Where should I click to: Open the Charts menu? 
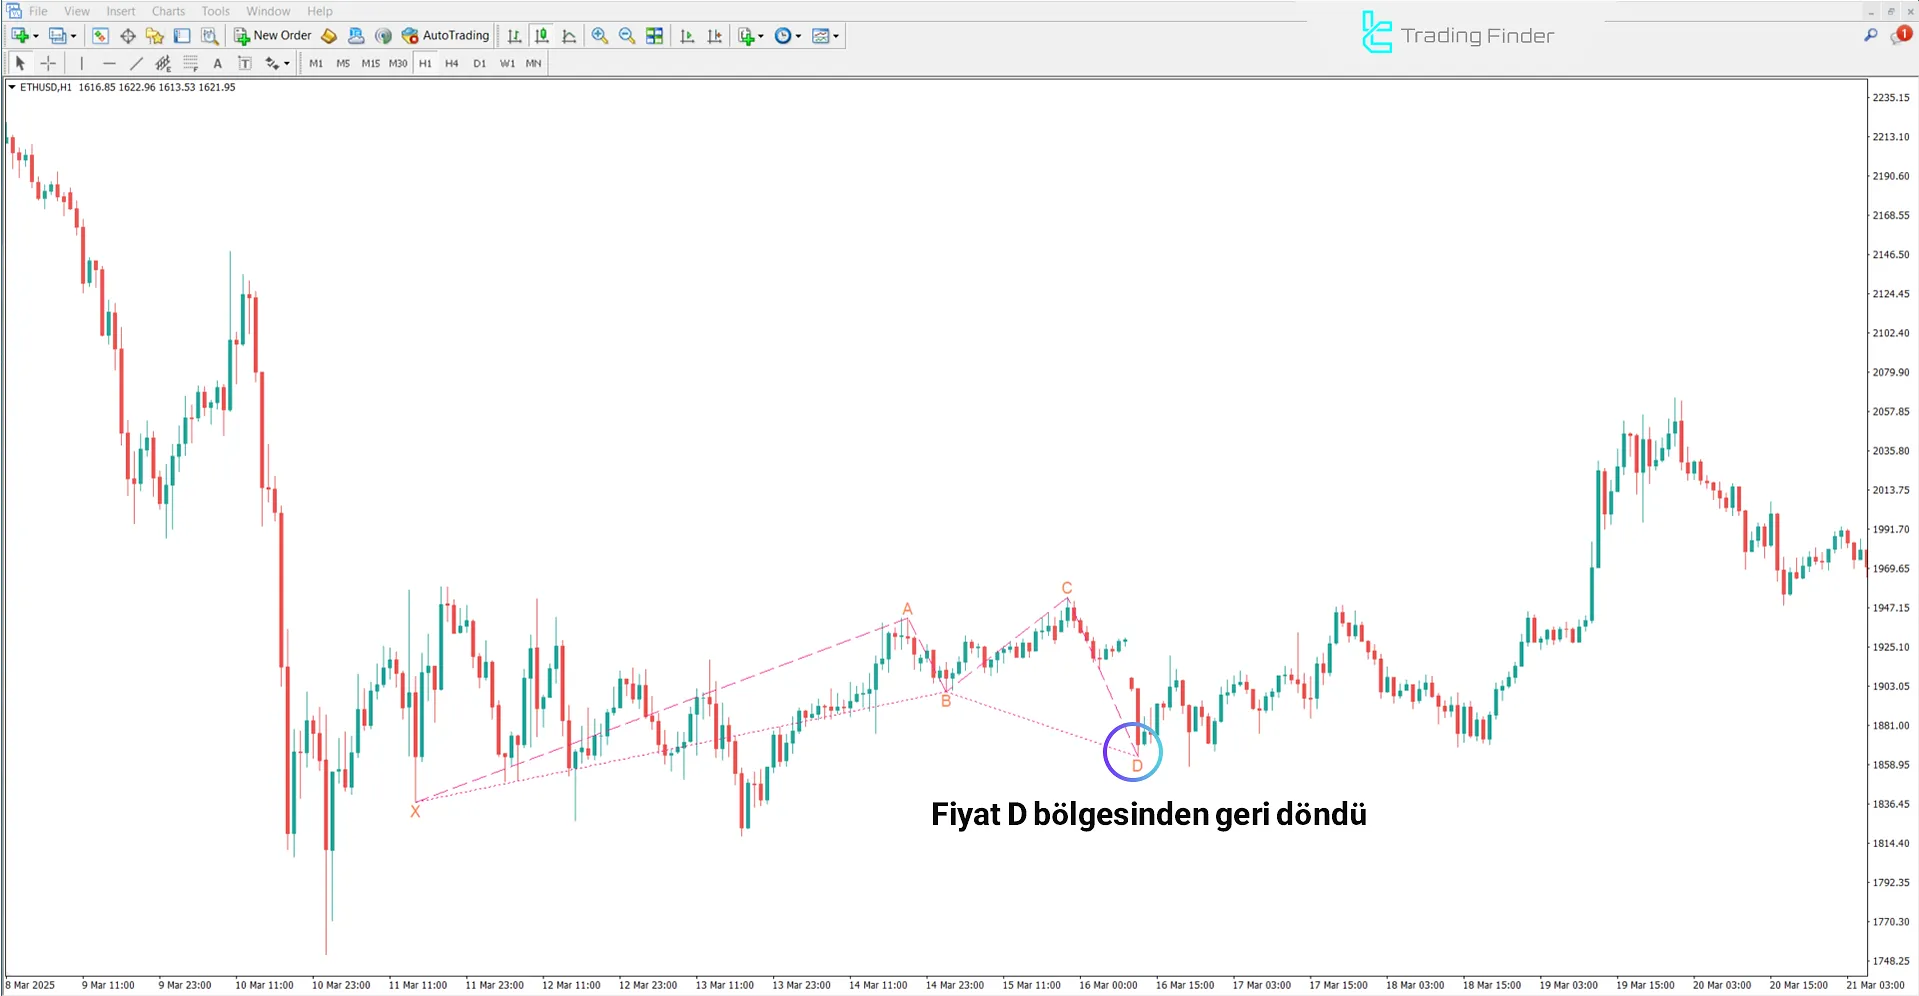[x=167, y=11]
